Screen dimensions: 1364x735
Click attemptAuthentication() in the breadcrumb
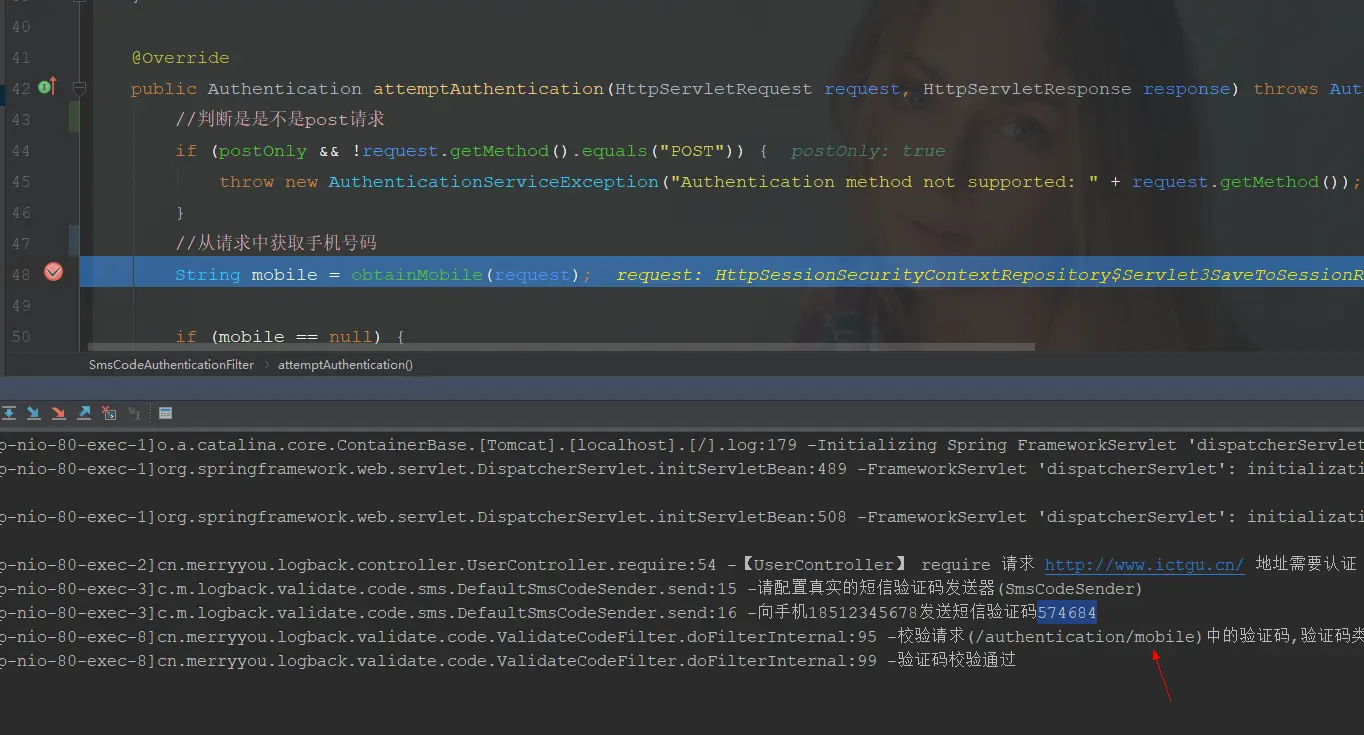click(x=345, y=365)
